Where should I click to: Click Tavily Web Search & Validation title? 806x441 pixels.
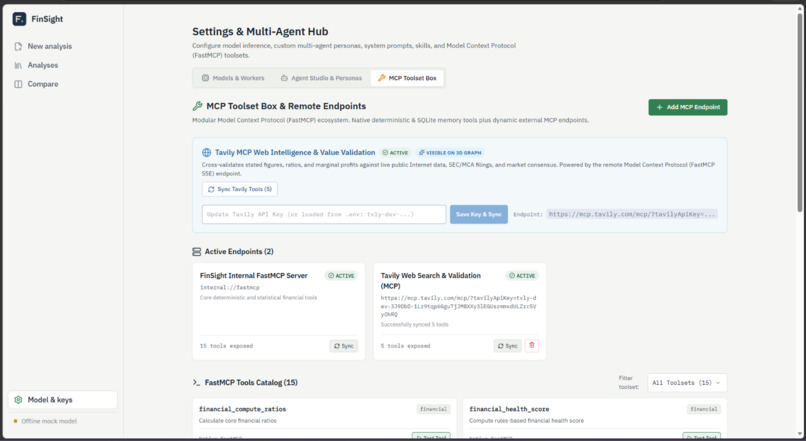(x=431, y=281)
